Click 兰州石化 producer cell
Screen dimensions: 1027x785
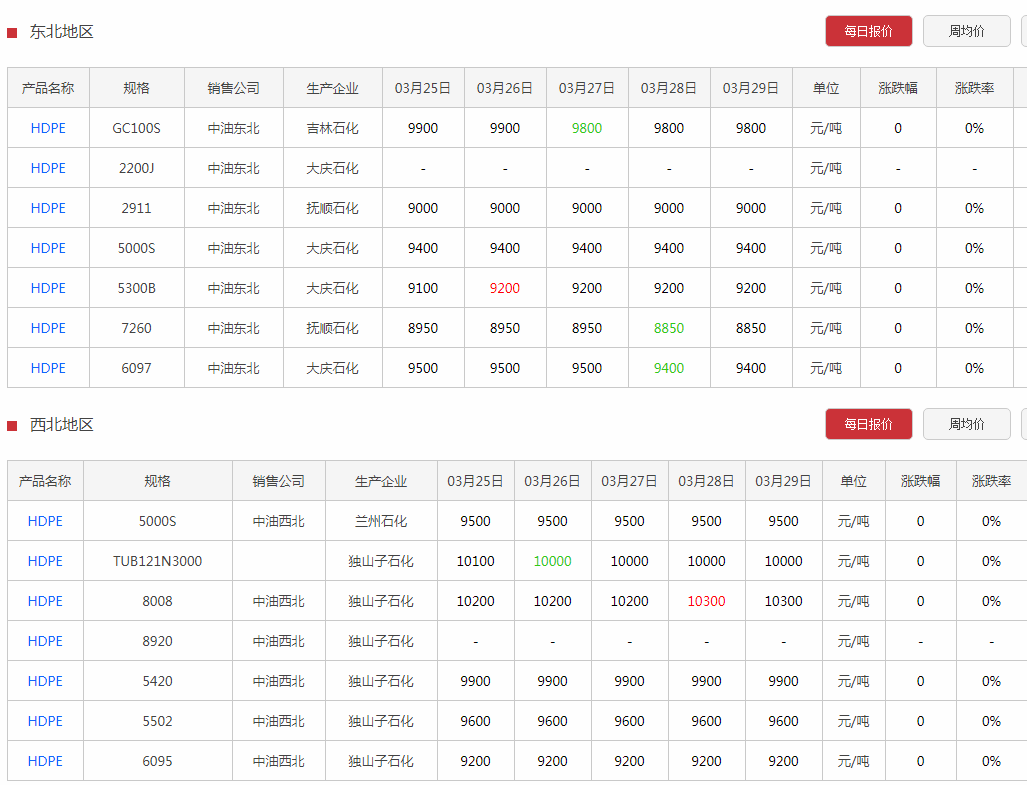click(381, 521)
